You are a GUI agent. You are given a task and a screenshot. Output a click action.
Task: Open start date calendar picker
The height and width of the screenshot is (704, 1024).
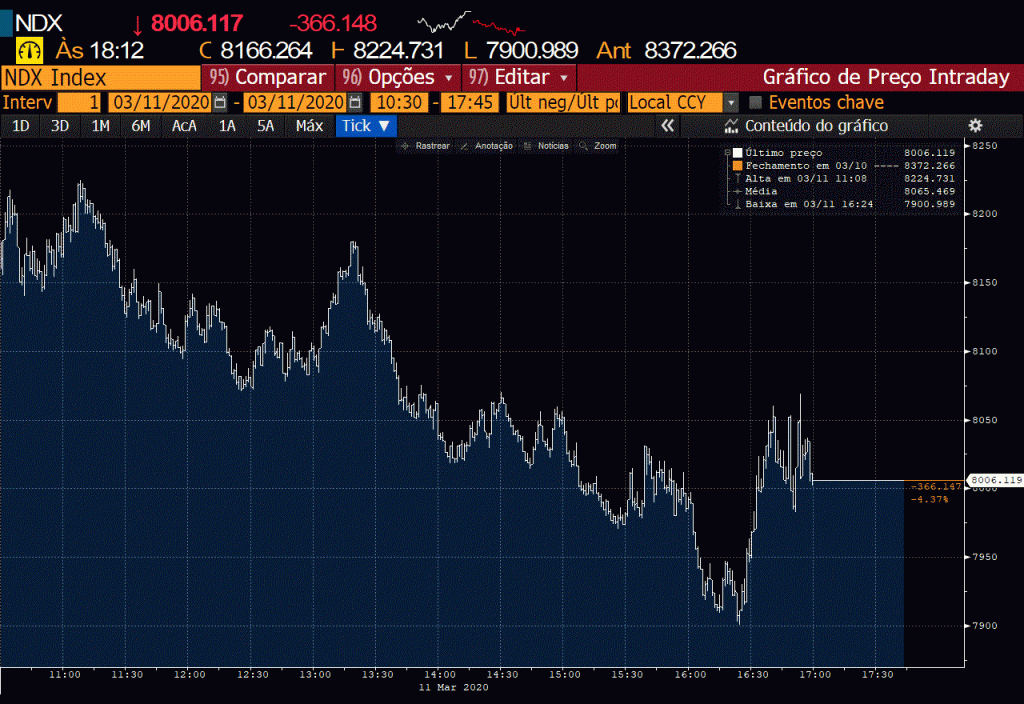(x=219, y=102)
